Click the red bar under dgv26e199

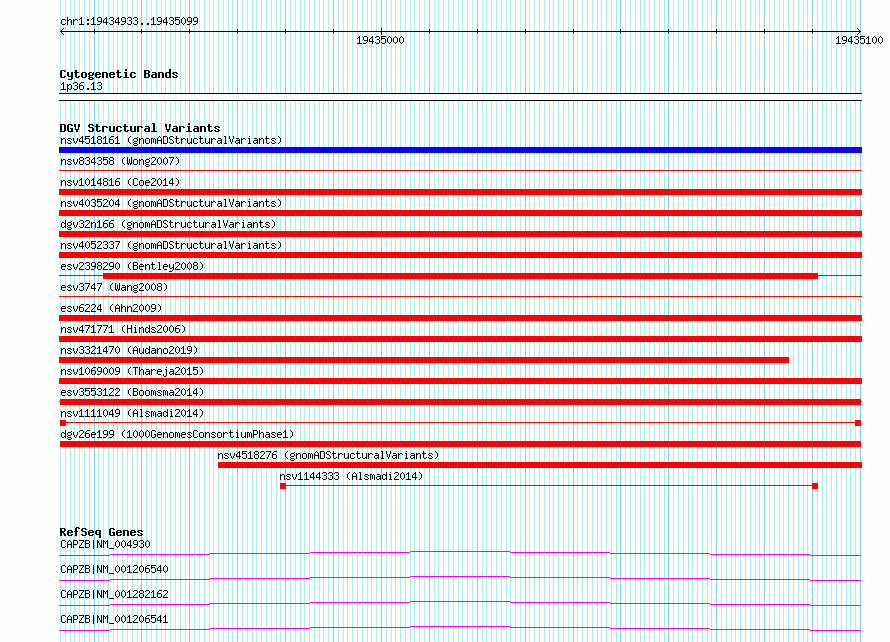tap(460, 444)
